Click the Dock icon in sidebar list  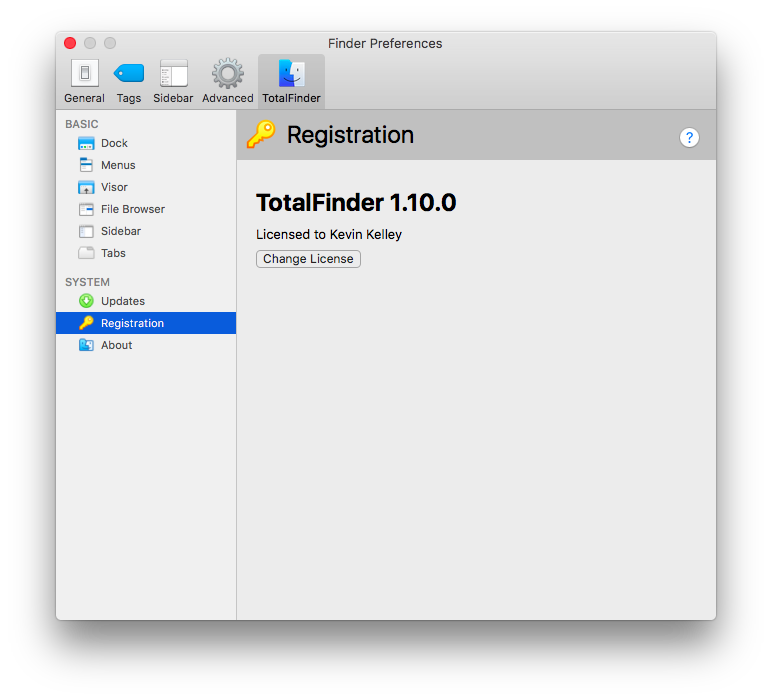86,143
